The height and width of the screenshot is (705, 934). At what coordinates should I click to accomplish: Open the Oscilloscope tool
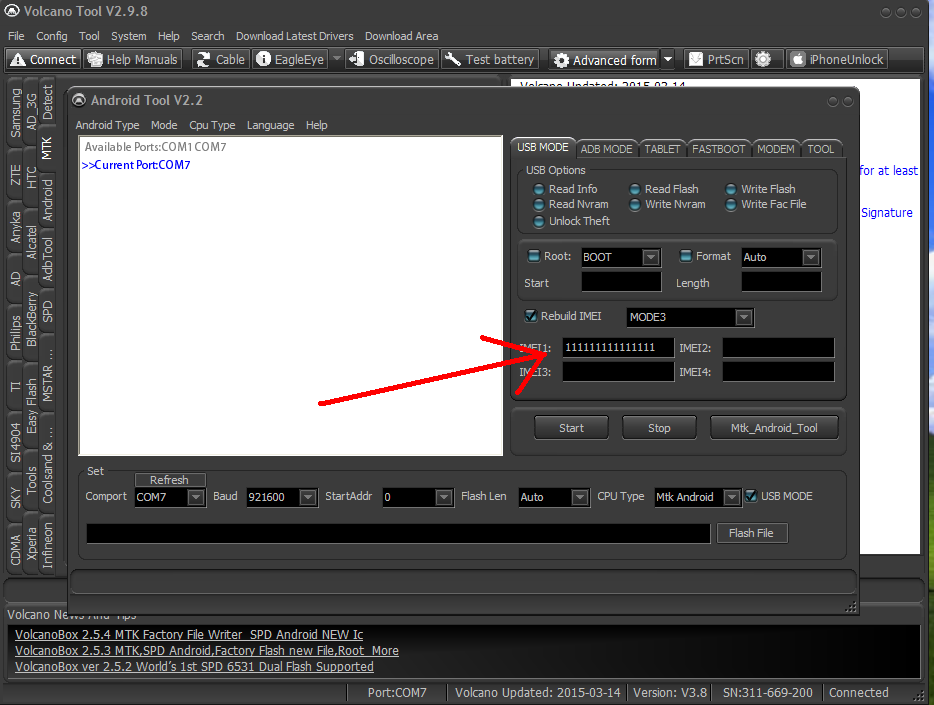point(391,60)
